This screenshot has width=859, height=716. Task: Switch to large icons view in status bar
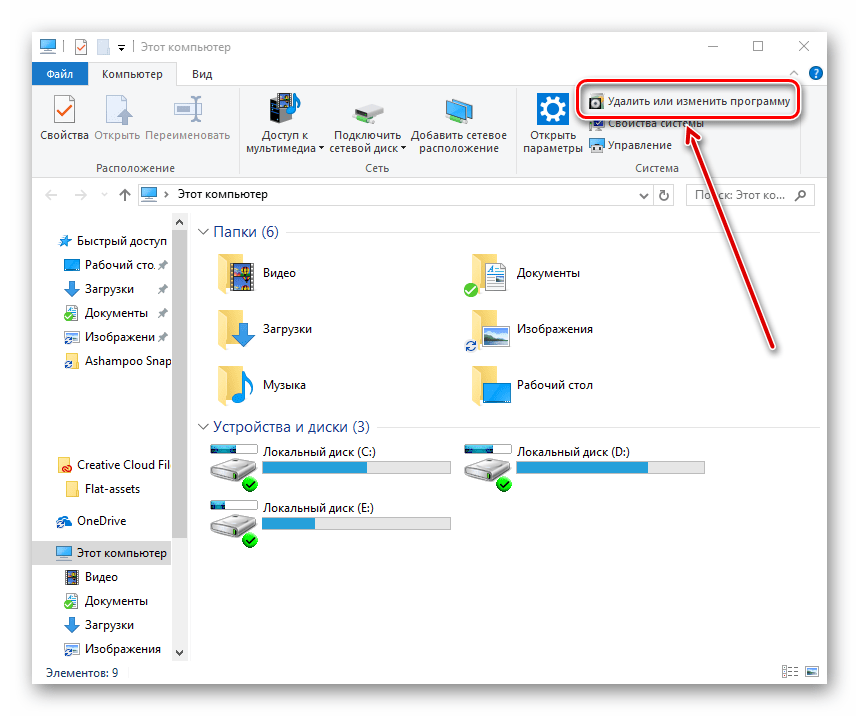click(812, 673)
